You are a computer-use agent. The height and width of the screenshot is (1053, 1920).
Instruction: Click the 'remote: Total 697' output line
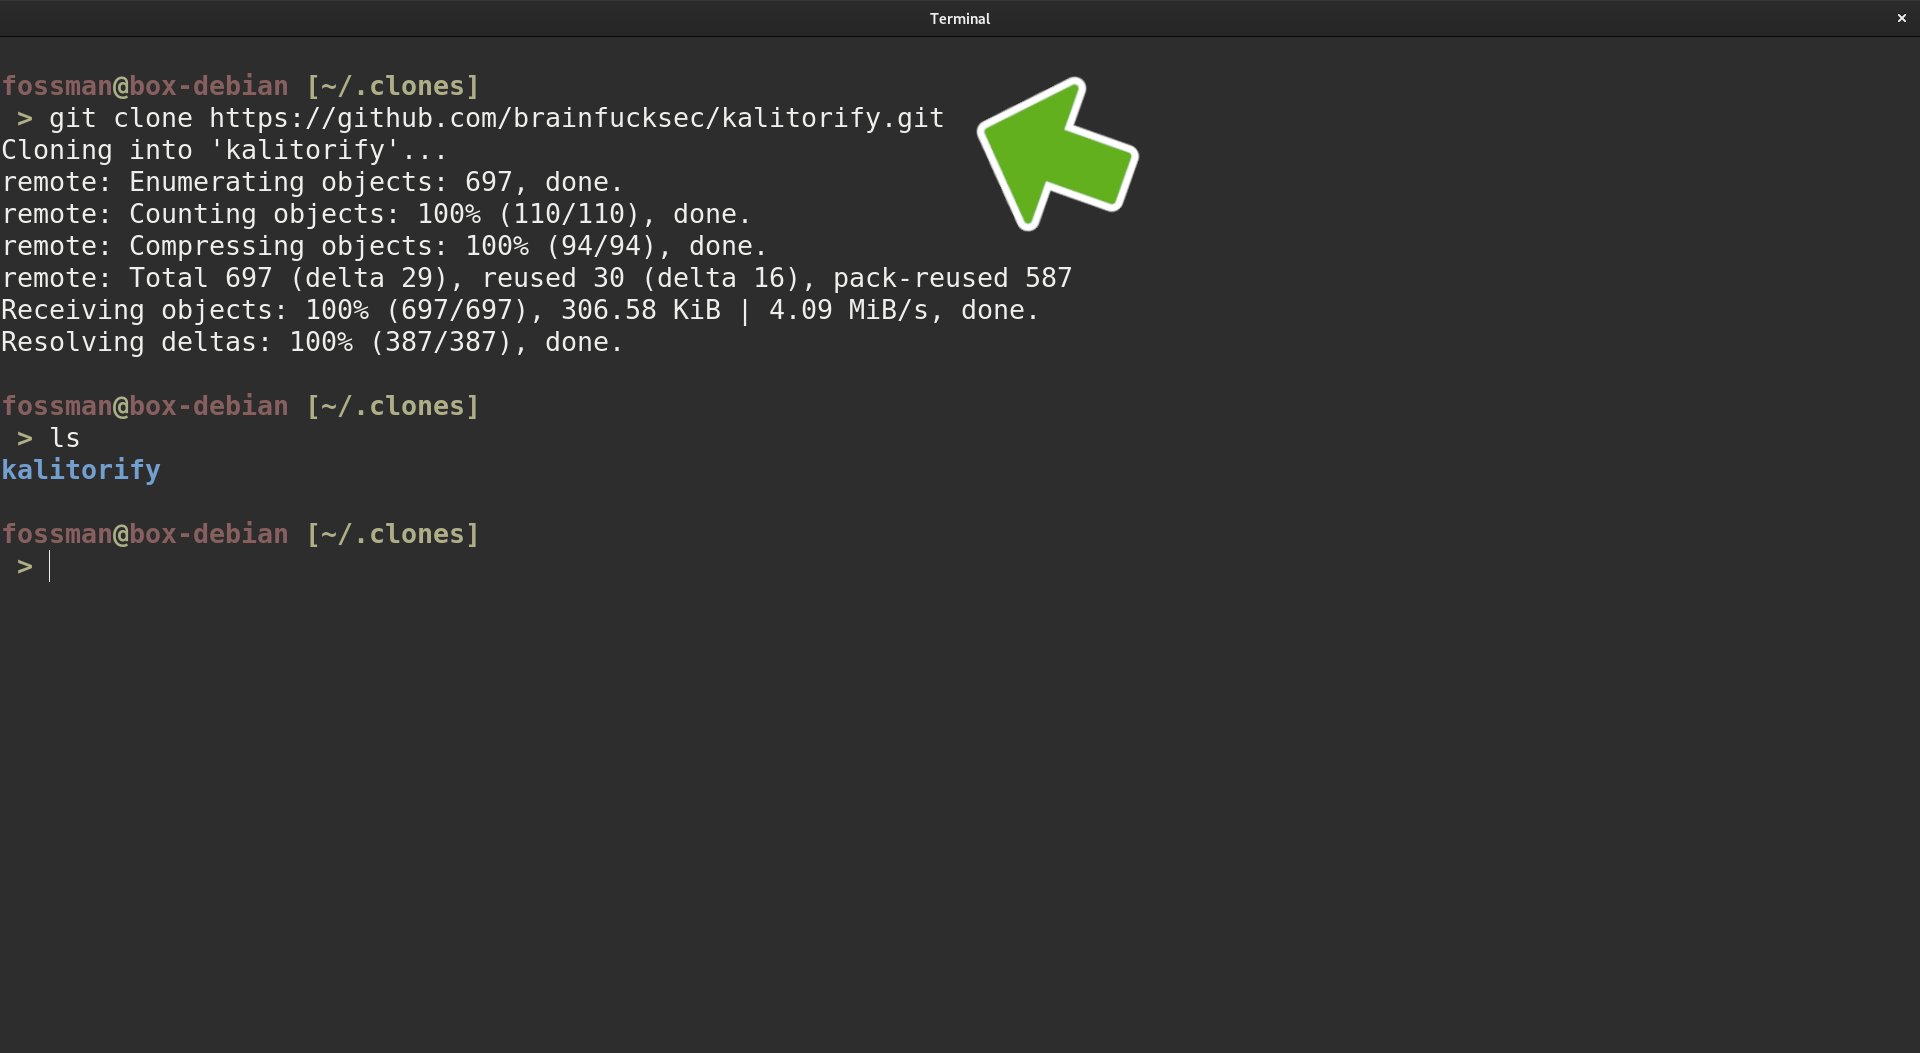(x=536, y=278)
